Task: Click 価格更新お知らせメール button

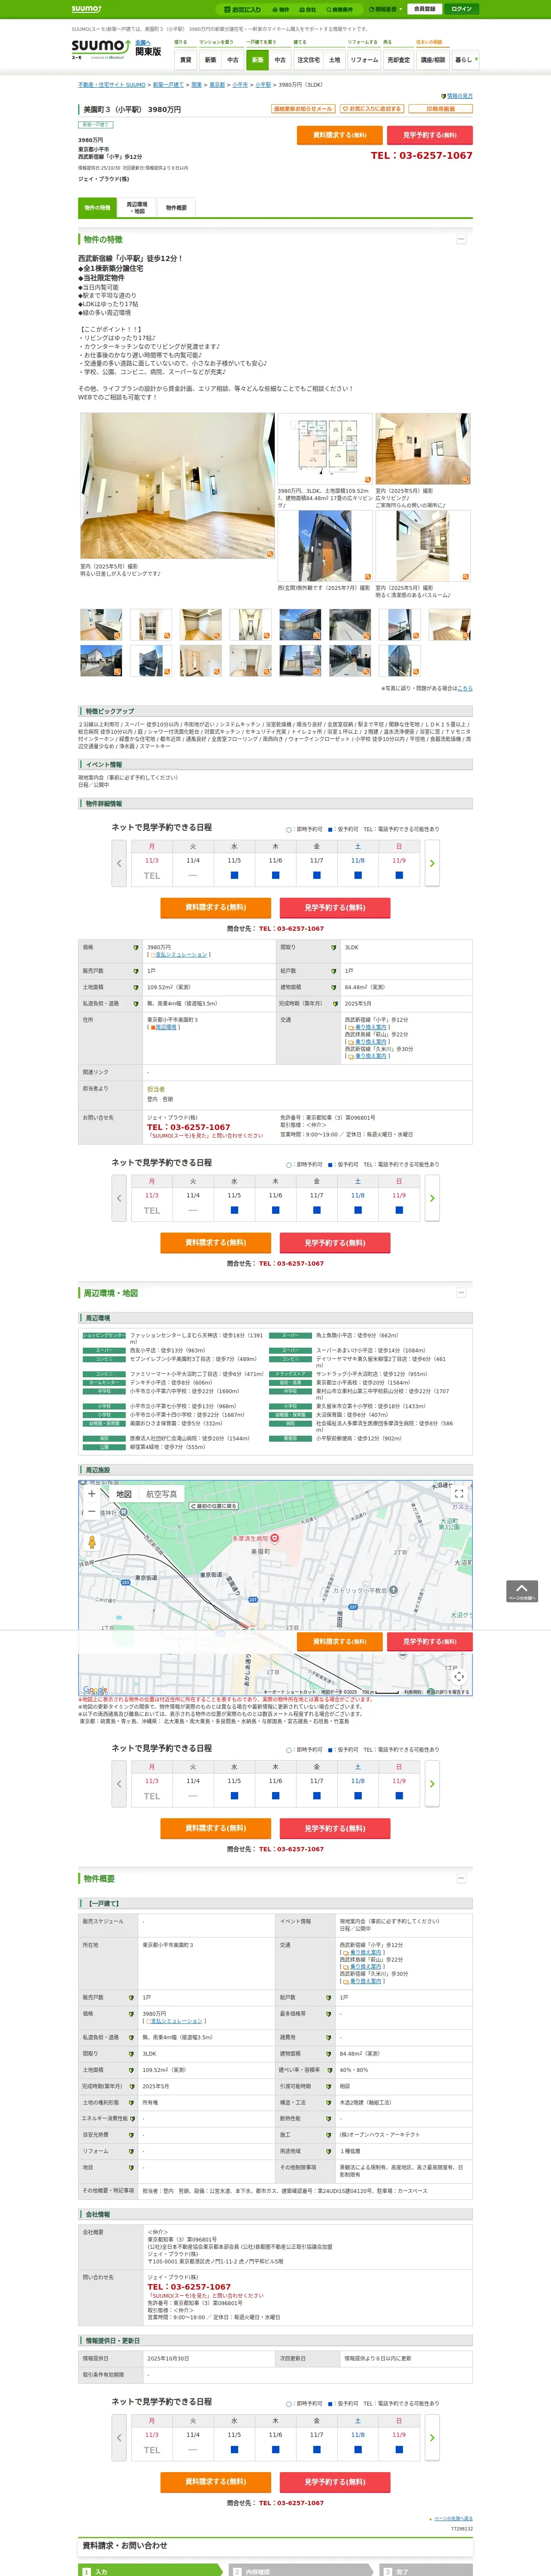Action: 303,109
